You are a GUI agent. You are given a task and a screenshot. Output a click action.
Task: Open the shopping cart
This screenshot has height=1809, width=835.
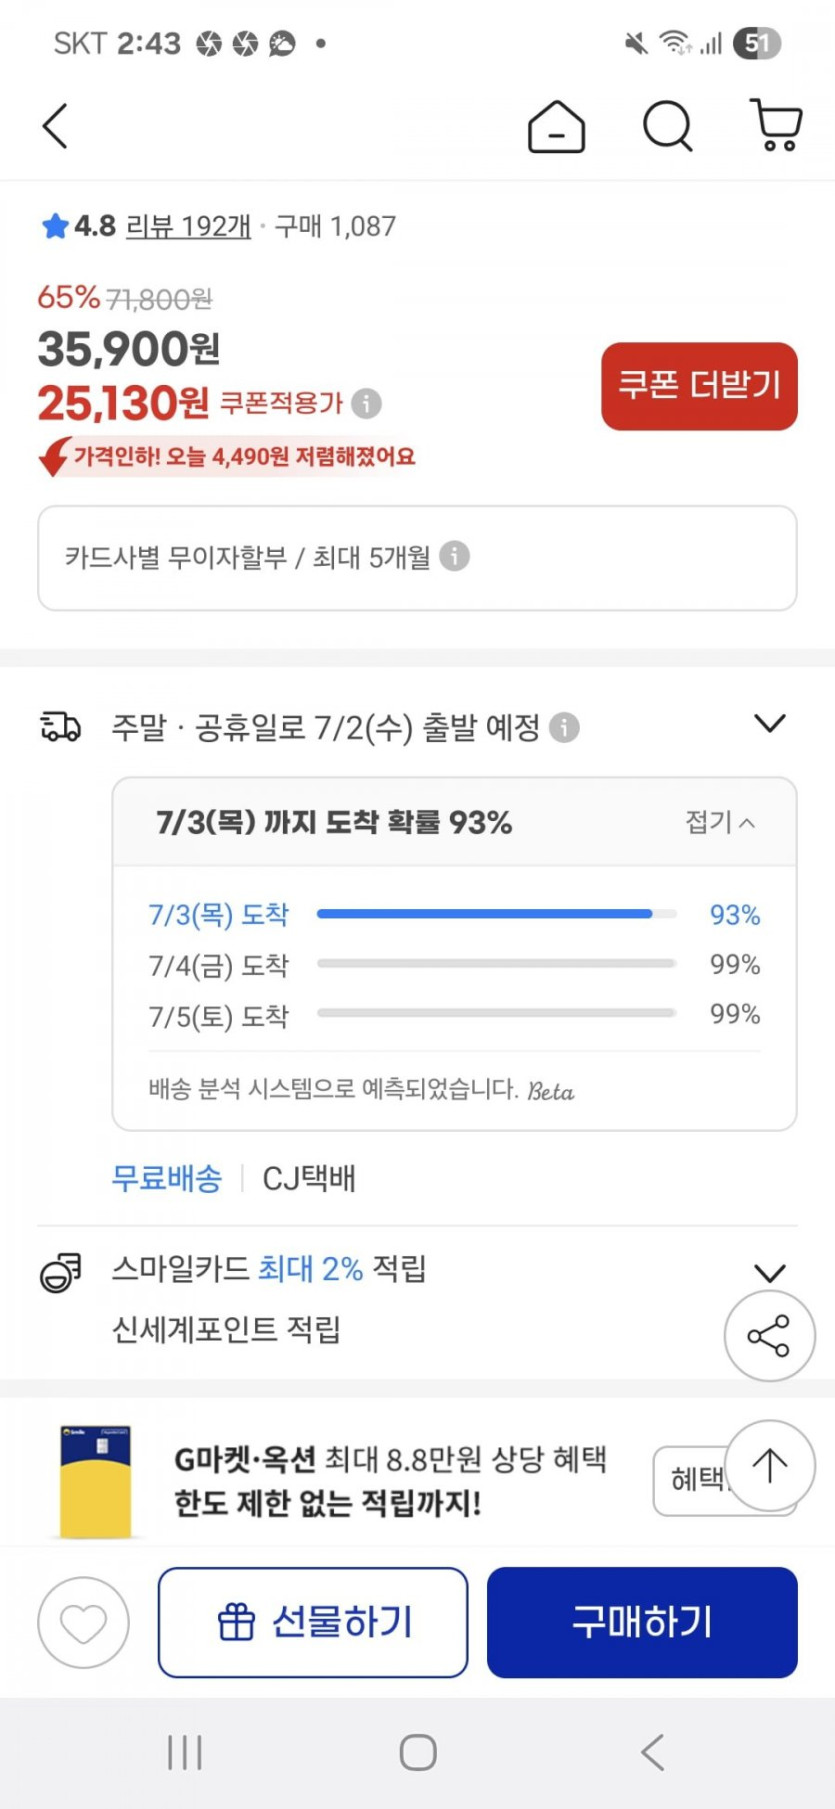776,126
